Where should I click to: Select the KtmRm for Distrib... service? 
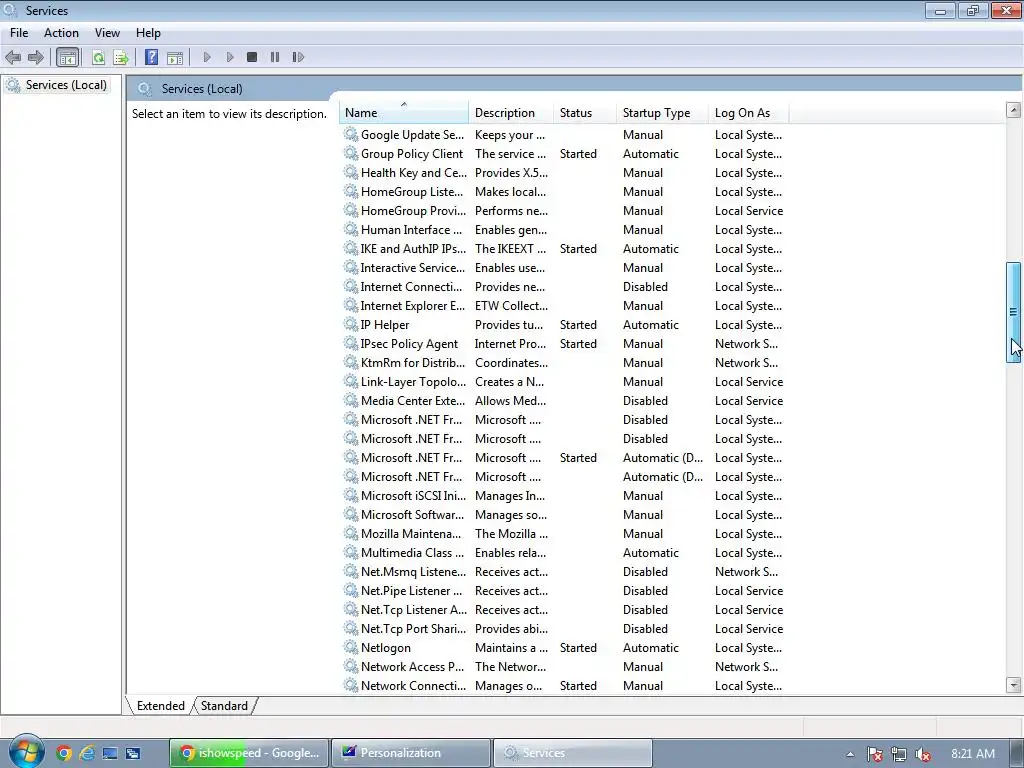point(564,362)
